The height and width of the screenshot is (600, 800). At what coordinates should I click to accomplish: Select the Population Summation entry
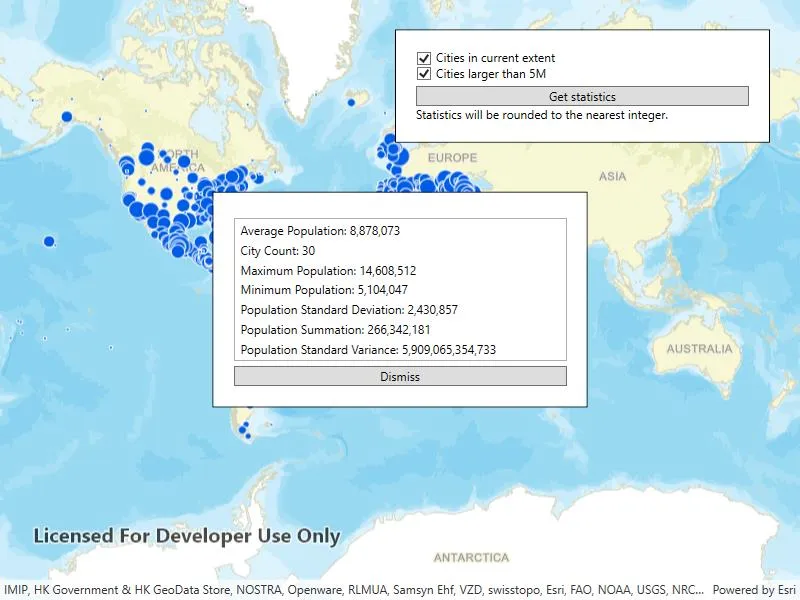coord(400,330)
